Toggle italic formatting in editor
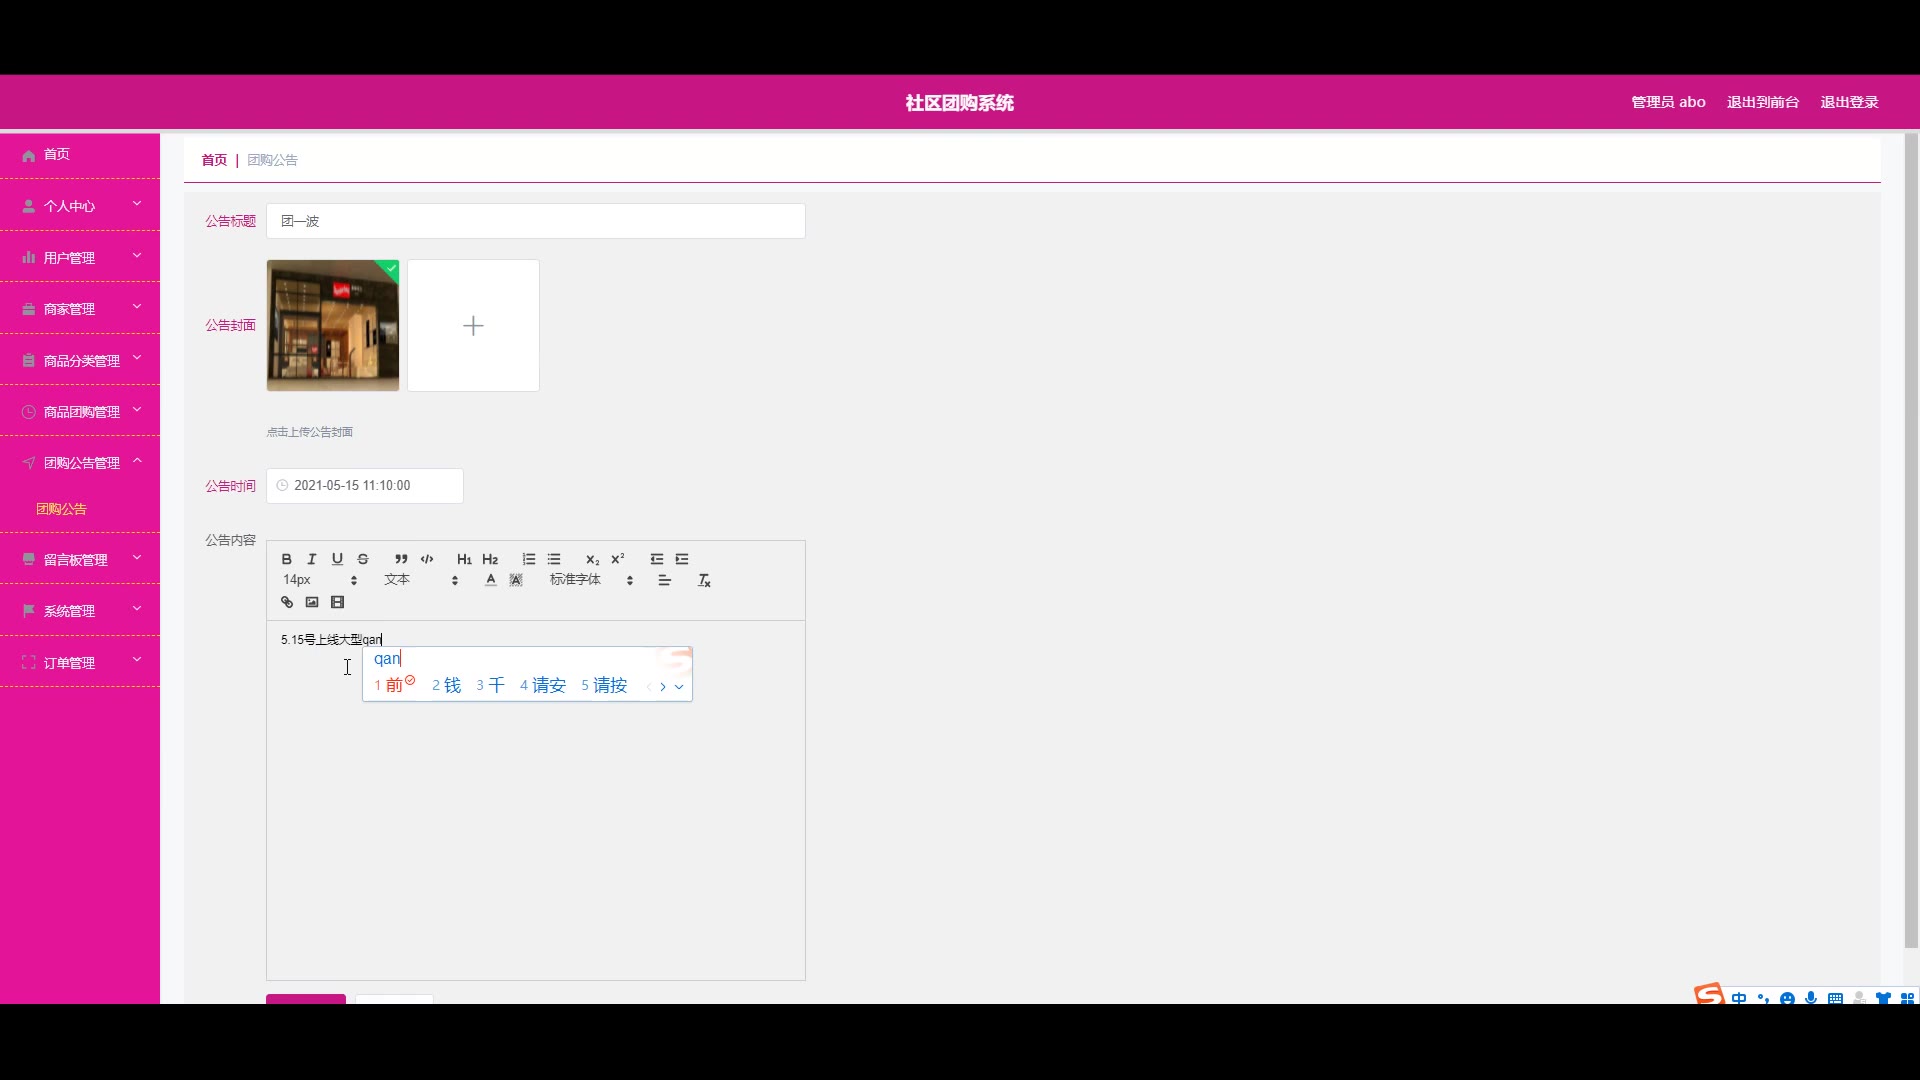Image resolution: width=1920 pixels, height=1080 pixels. [312, 559]
